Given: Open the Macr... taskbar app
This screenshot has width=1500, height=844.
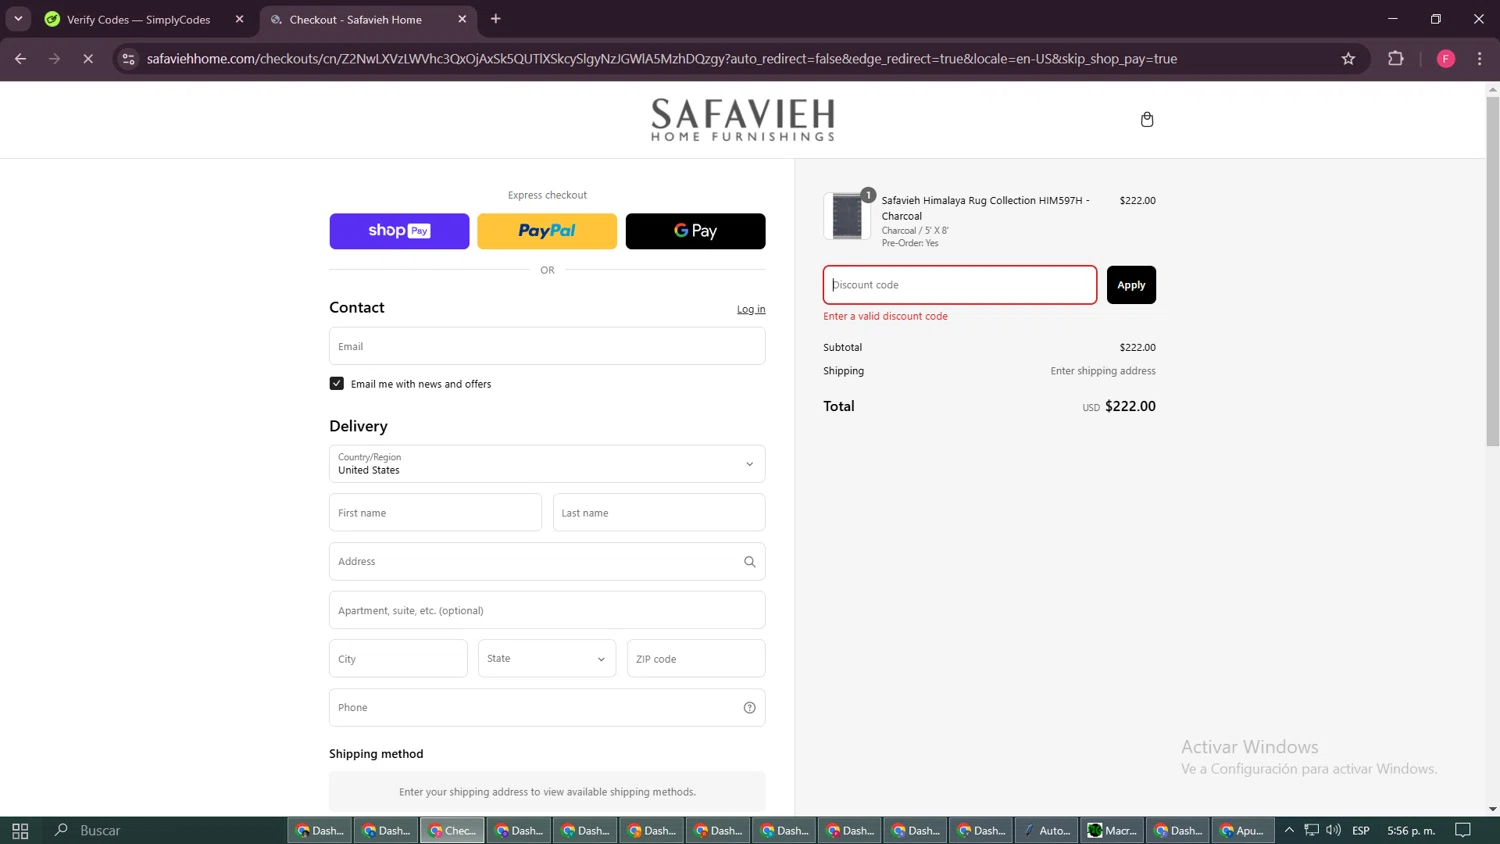Looking at the screenshot, I should coord(1112,830).
